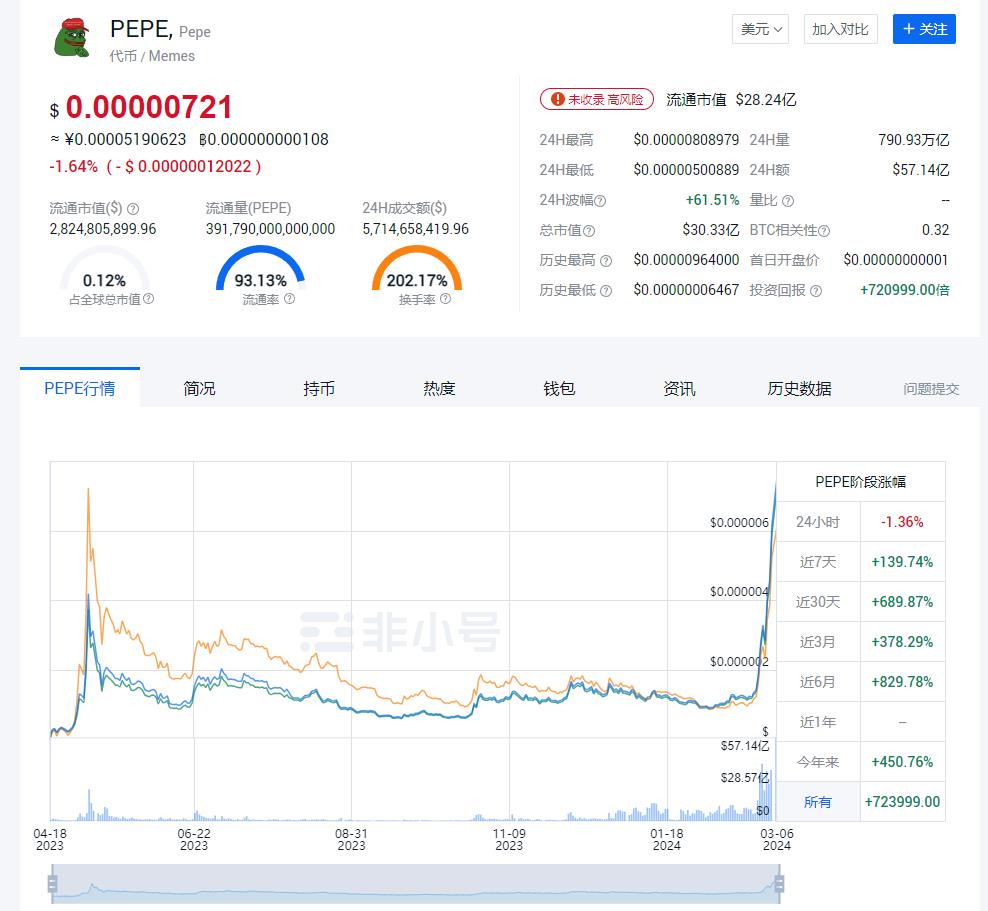The image size is (988, 911).
Task: Click the -1.64% price change text
Action: coord(74,166)
